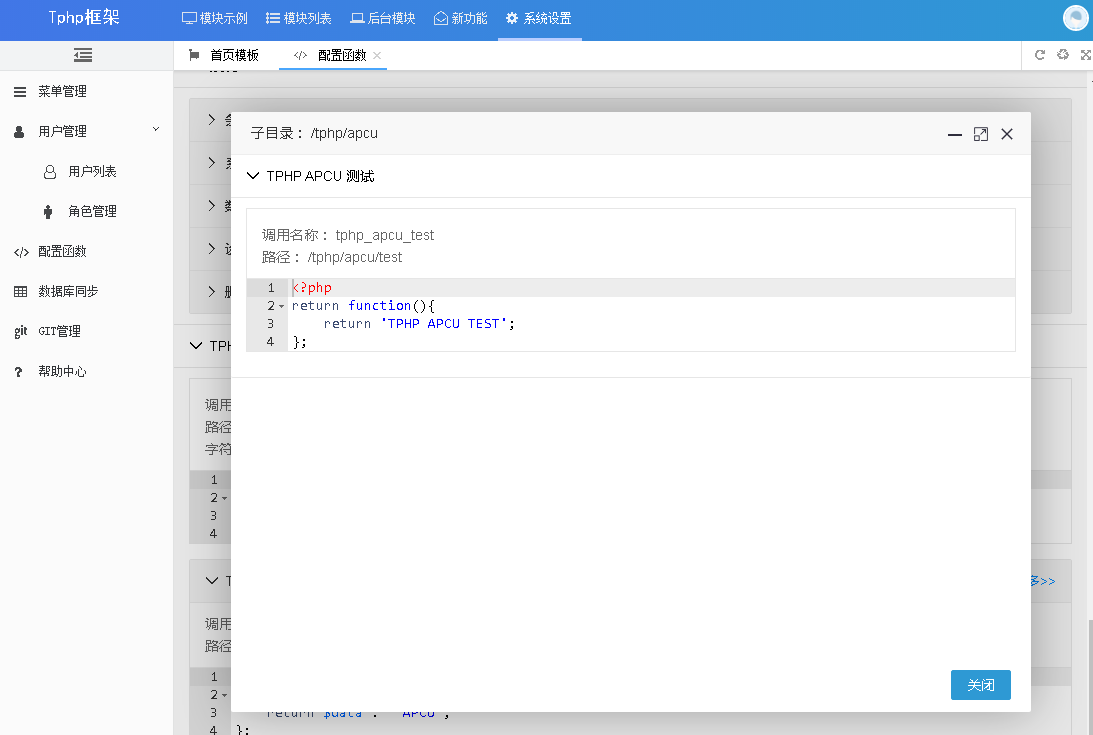Expand fourth collapsed row in background list

tap(212, 248)
